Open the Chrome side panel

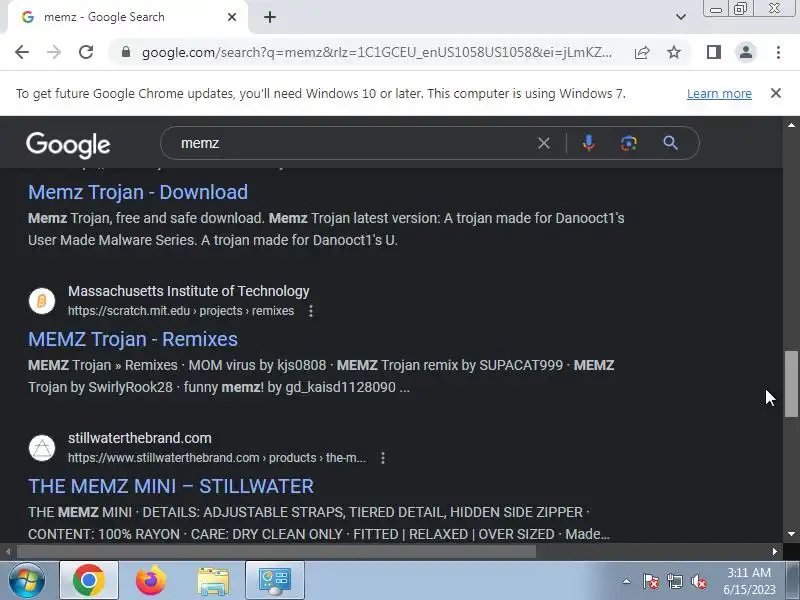click(x=714, y=52)
